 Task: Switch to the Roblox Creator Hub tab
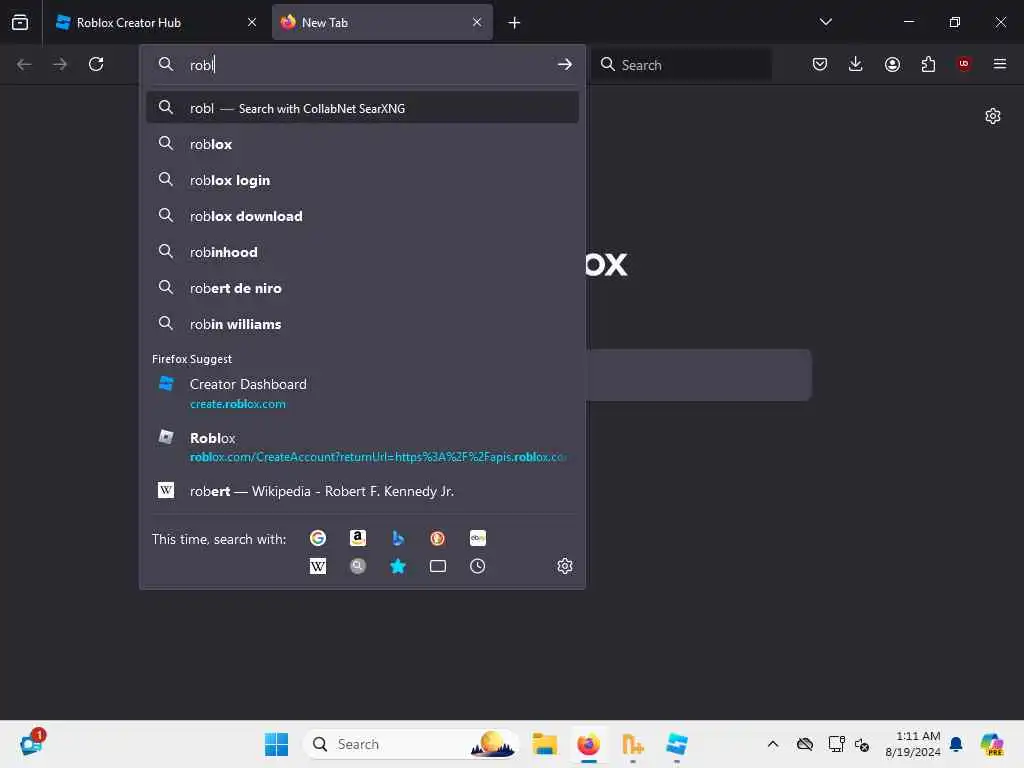coord(157,22)
